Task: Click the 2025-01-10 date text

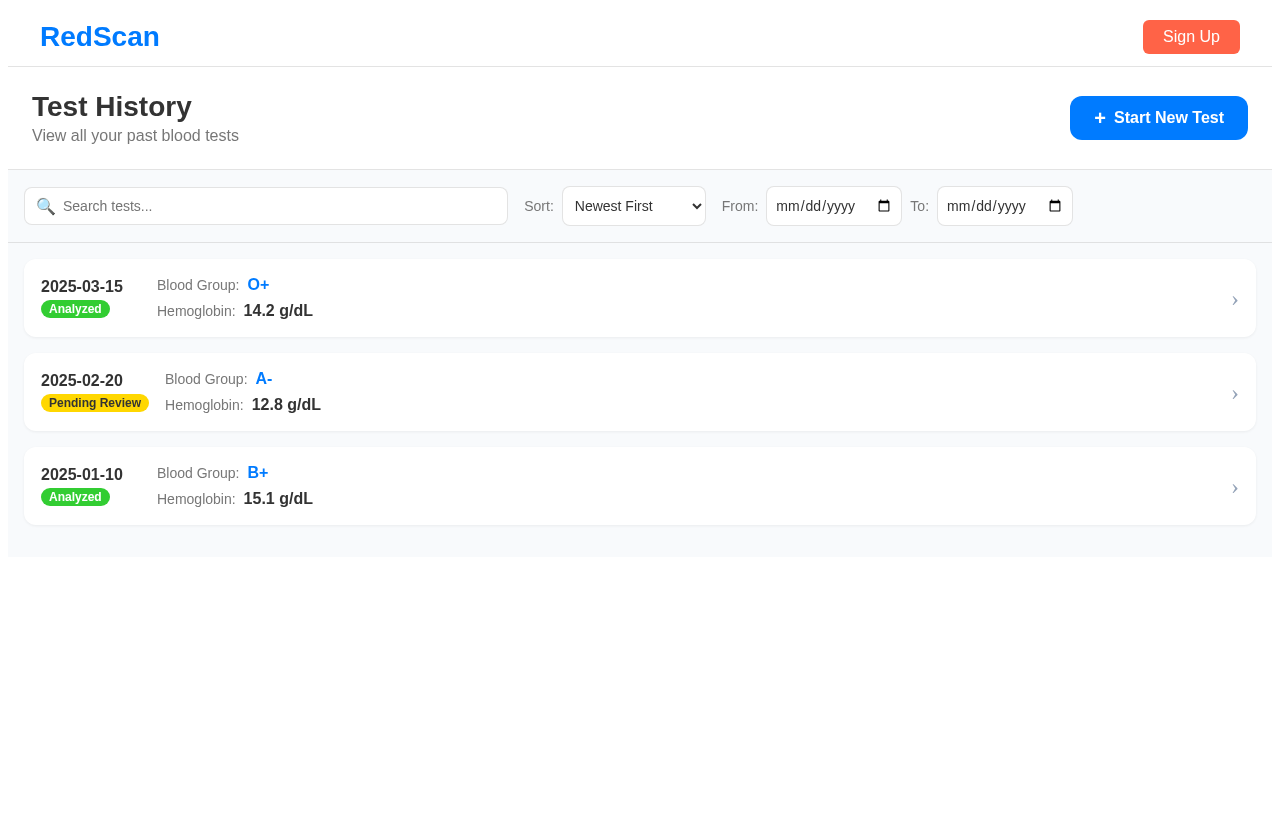Action: [82, 475]
